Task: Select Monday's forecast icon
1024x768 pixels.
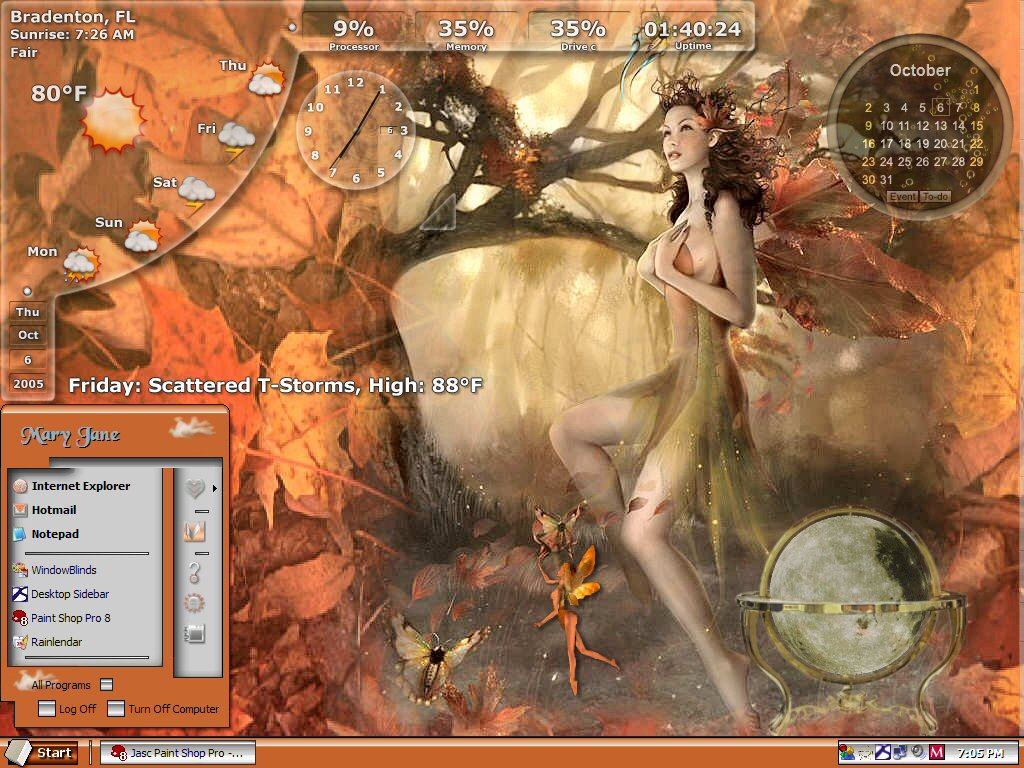Action: tap(82, 264)
